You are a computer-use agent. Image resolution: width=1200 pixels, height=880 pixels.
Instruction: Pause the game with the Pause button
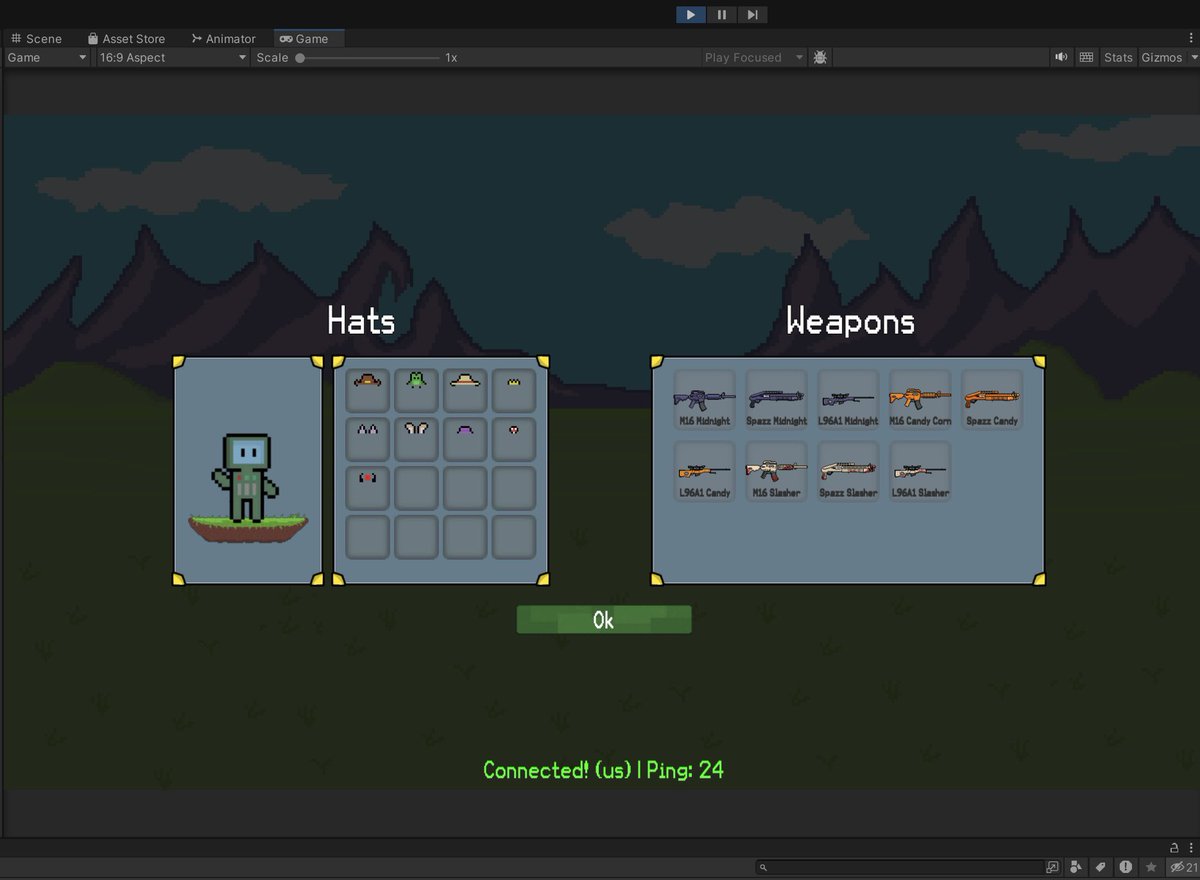[x=721, y=14]
